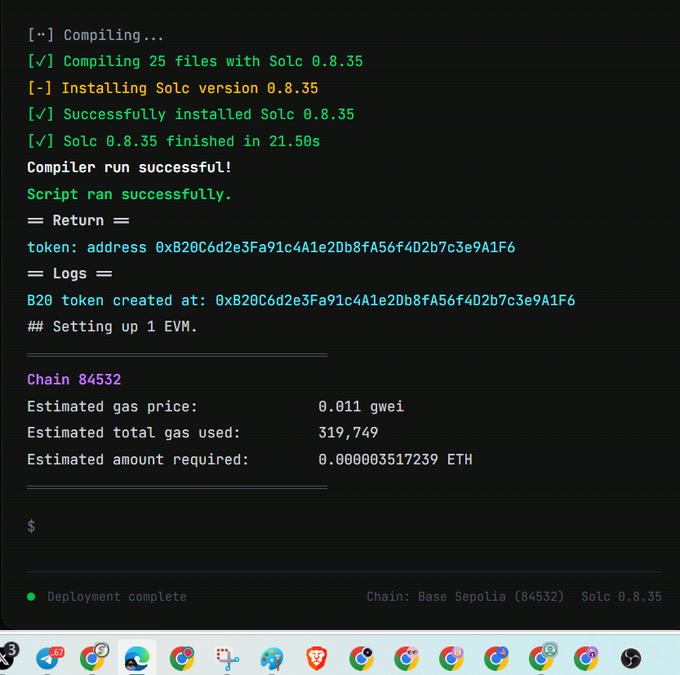Click the '== Logs ==' section header
Image resolution: width=680 pixels, height=675 pixels.
tap(69, 274)
